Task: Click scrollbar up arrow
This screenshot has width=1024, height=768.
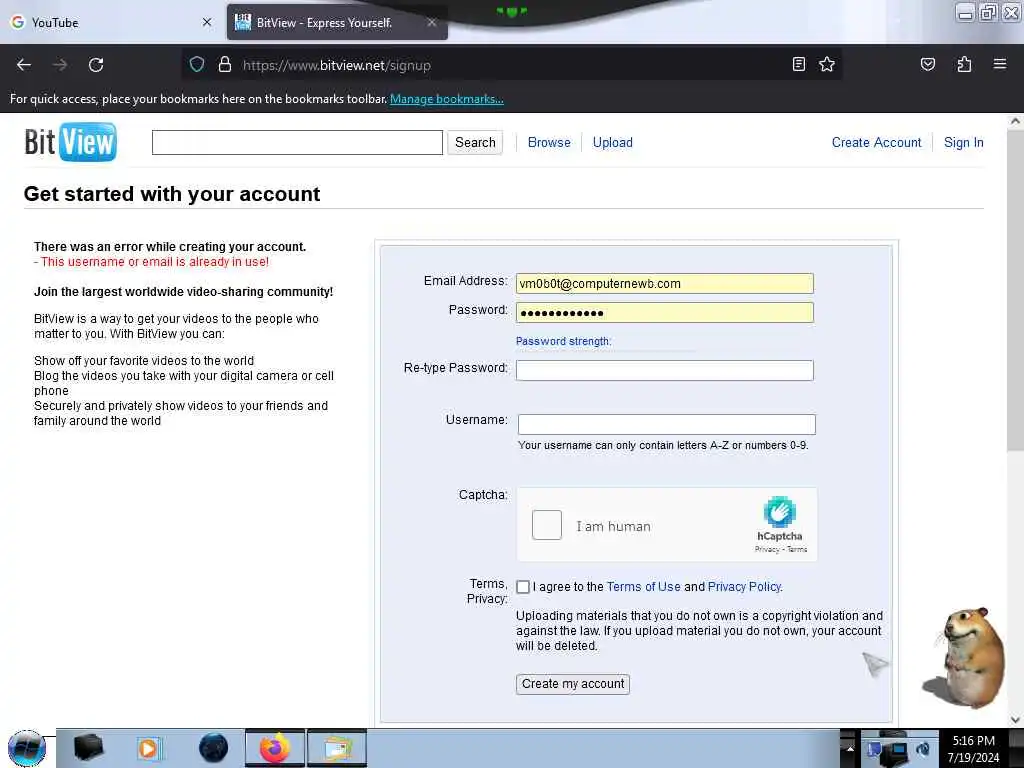Action: click(1016, 121)
